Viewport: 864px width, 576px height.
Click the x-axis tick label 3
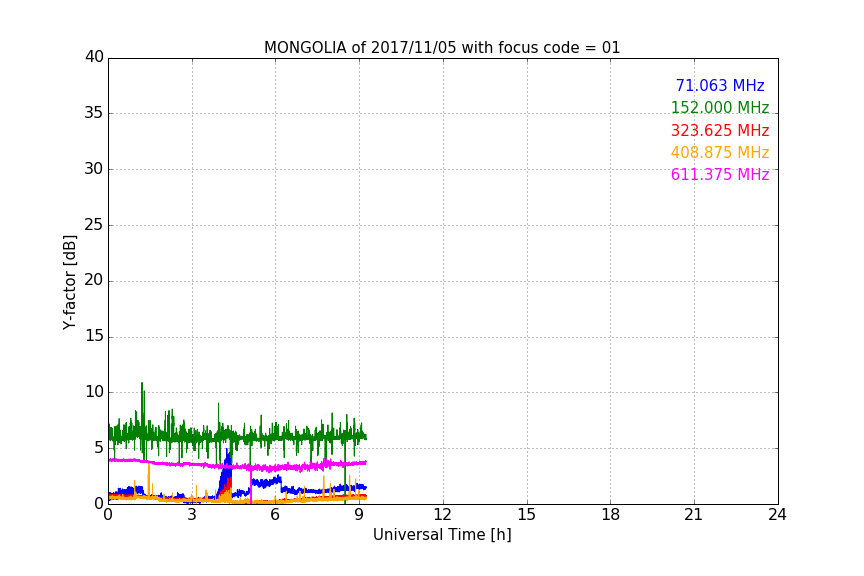[192, 515]
